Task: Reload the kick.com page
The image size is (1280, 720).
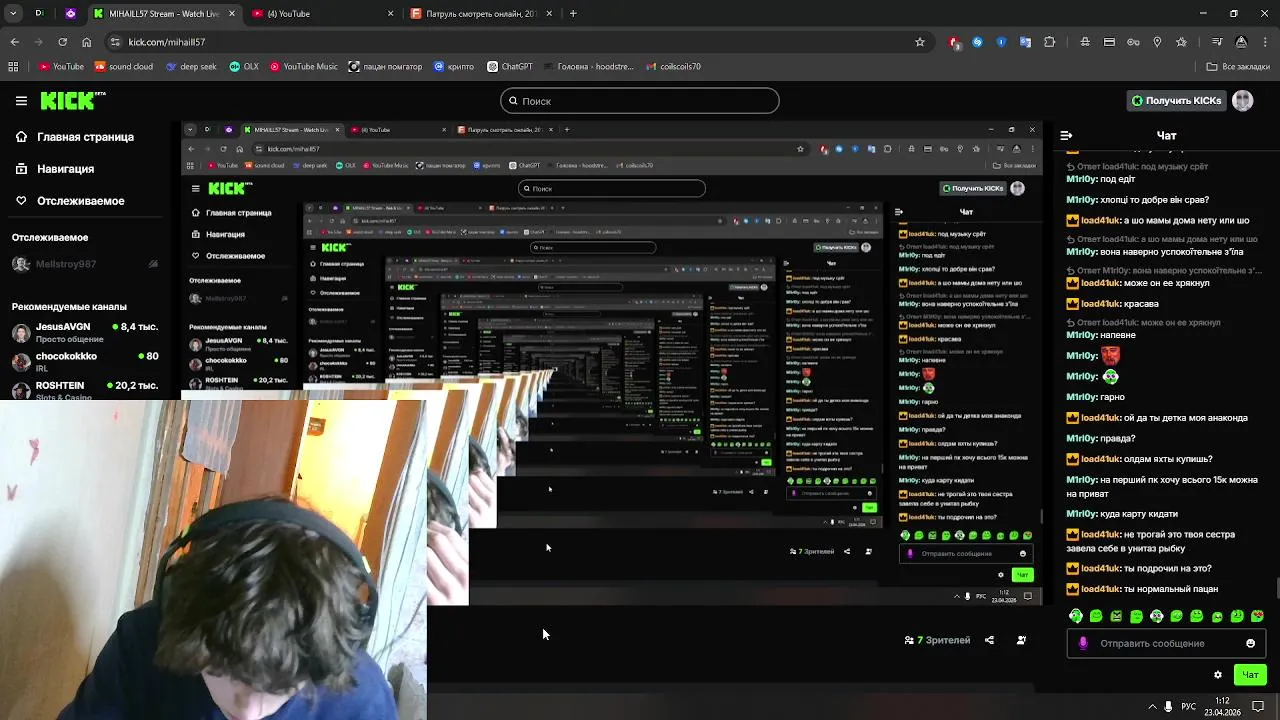Action: (62, 42)
